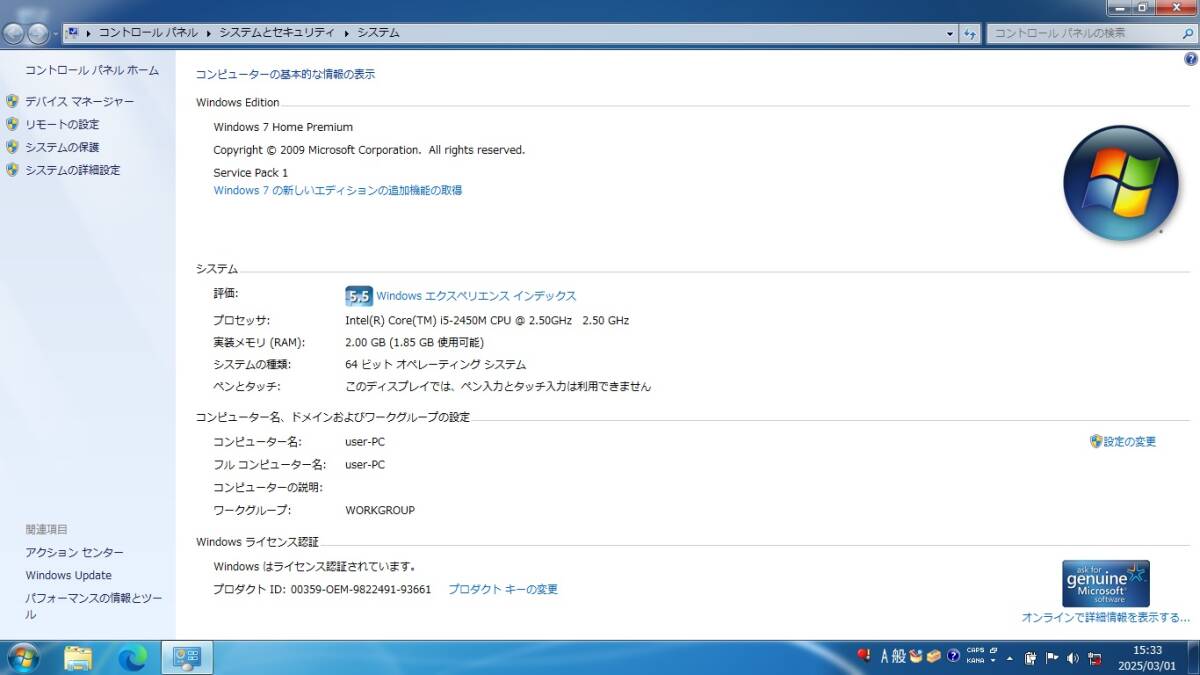Click the power plug battery tray icon
This screenshot has width=1200, height=675.
pyautogui.click(x=1030, y=658)
